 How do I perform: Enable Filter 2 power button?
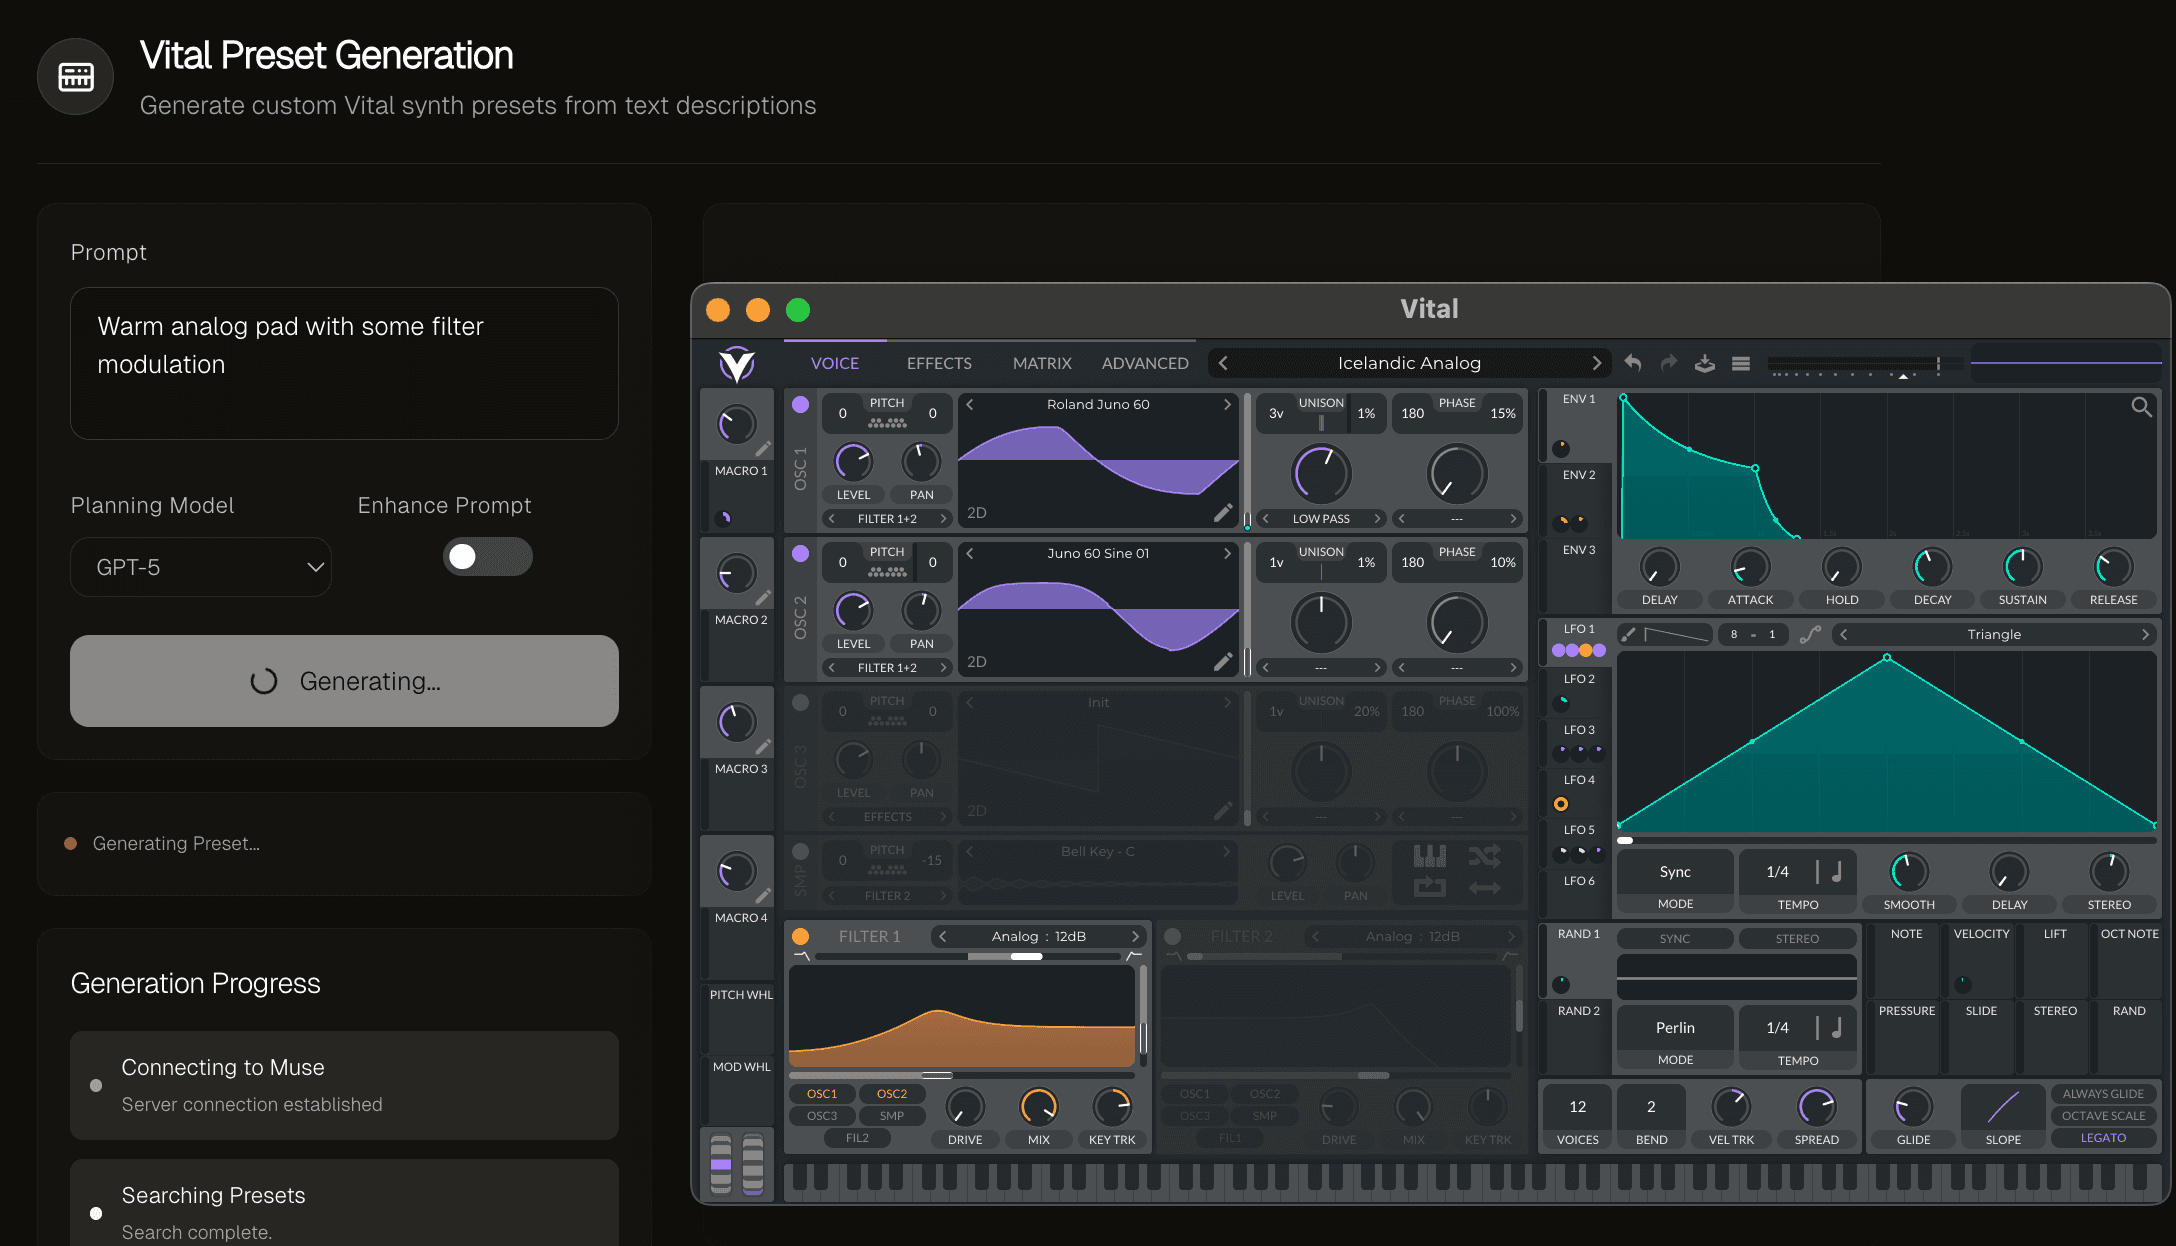[x=1172, y=936]
